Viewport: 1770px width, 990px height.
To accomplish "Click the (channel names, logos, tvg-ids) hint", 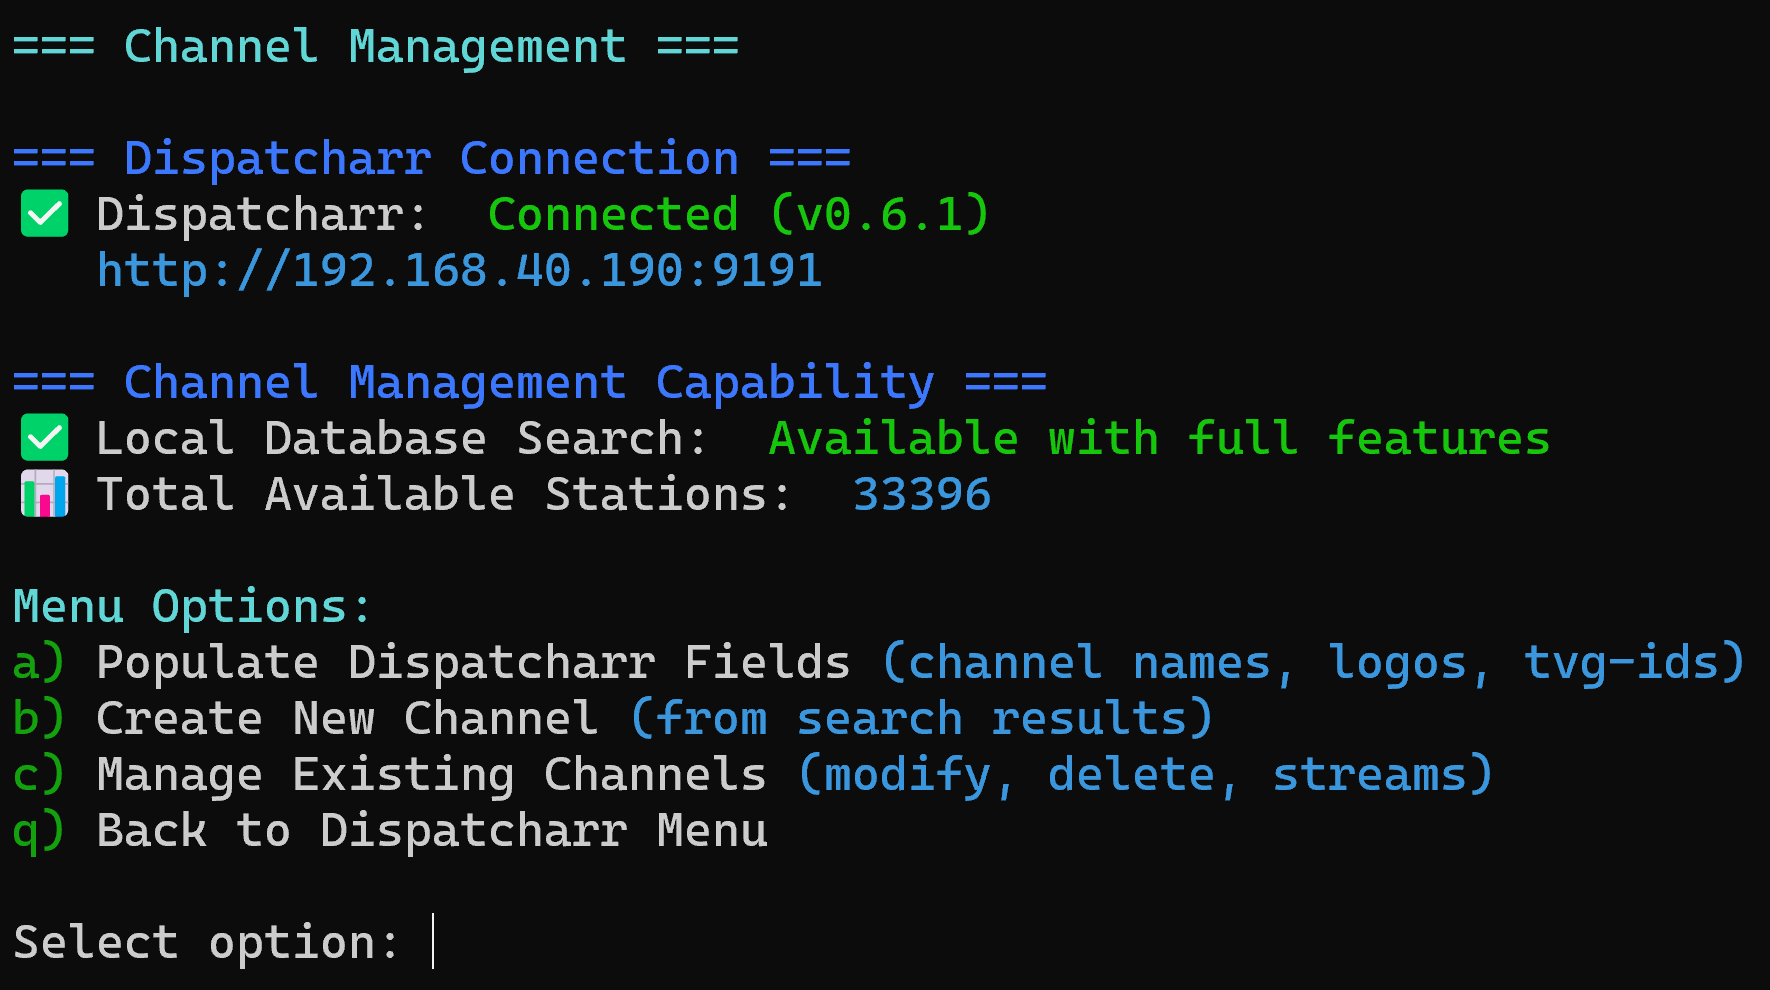I will pyautogui.click(x=1313, y=663).
